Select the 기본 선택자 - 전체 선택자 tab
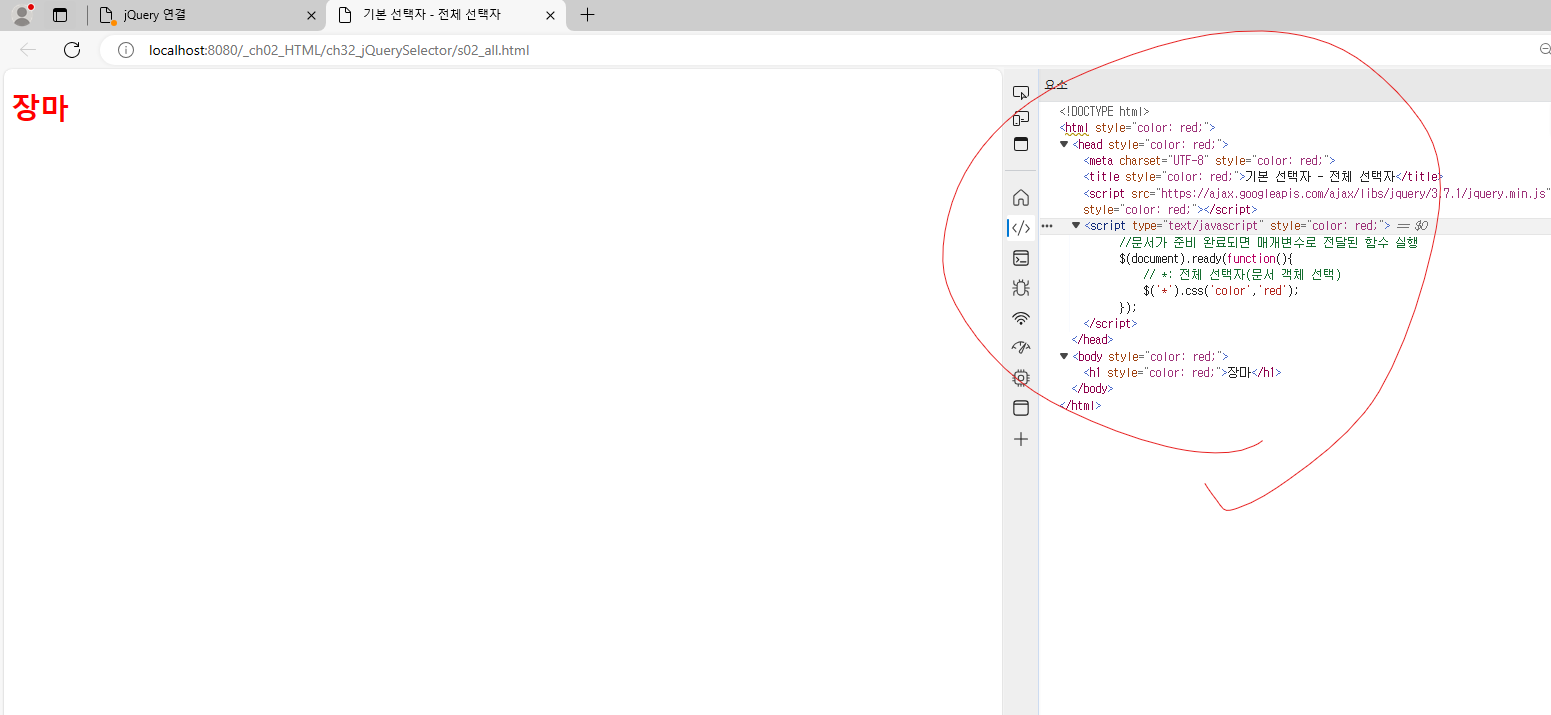The height and width of the screenshot is (715, 1551). tap(446, 15)
